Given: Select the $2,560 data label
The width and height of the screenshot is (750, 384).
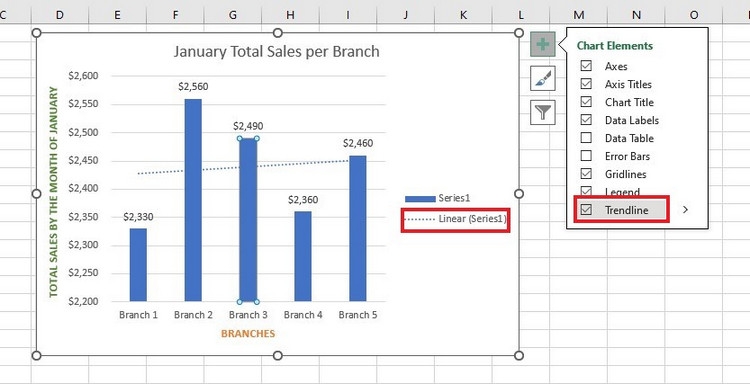Looking at the screenshot, I should coord(193,87).
